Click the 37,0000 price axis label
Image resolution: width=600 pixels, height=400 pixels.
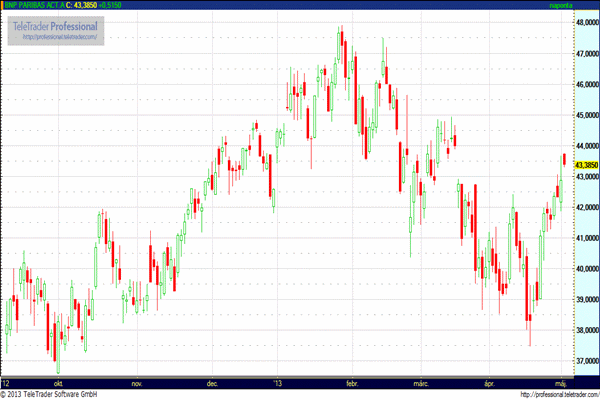tap(585, 361)
